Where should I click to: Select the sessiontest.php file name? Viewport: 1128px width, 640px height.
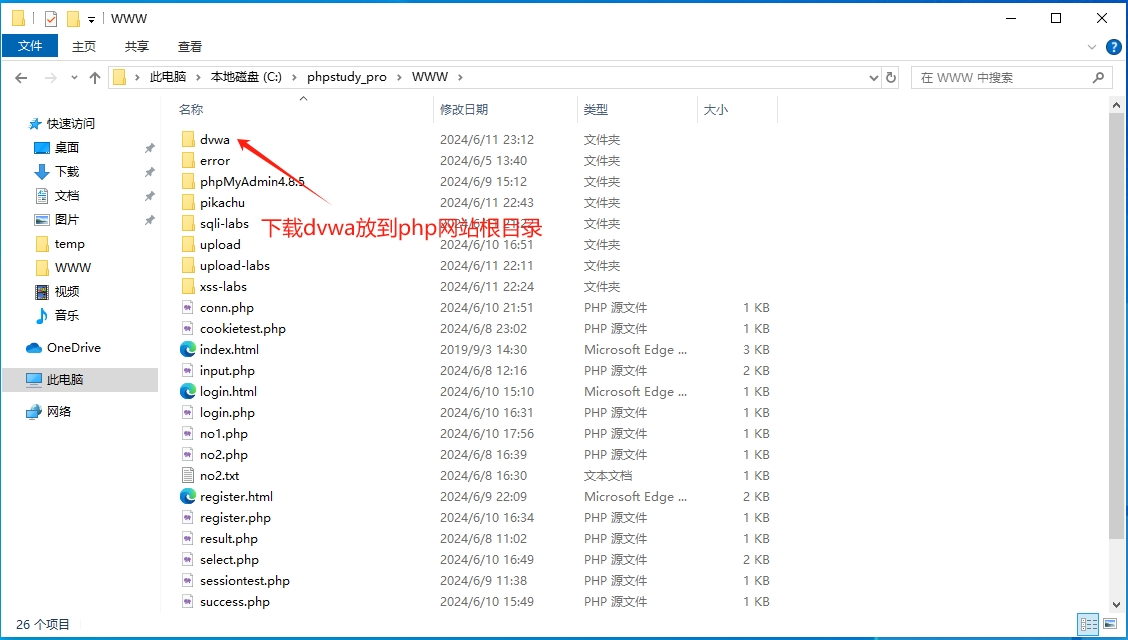245,580
